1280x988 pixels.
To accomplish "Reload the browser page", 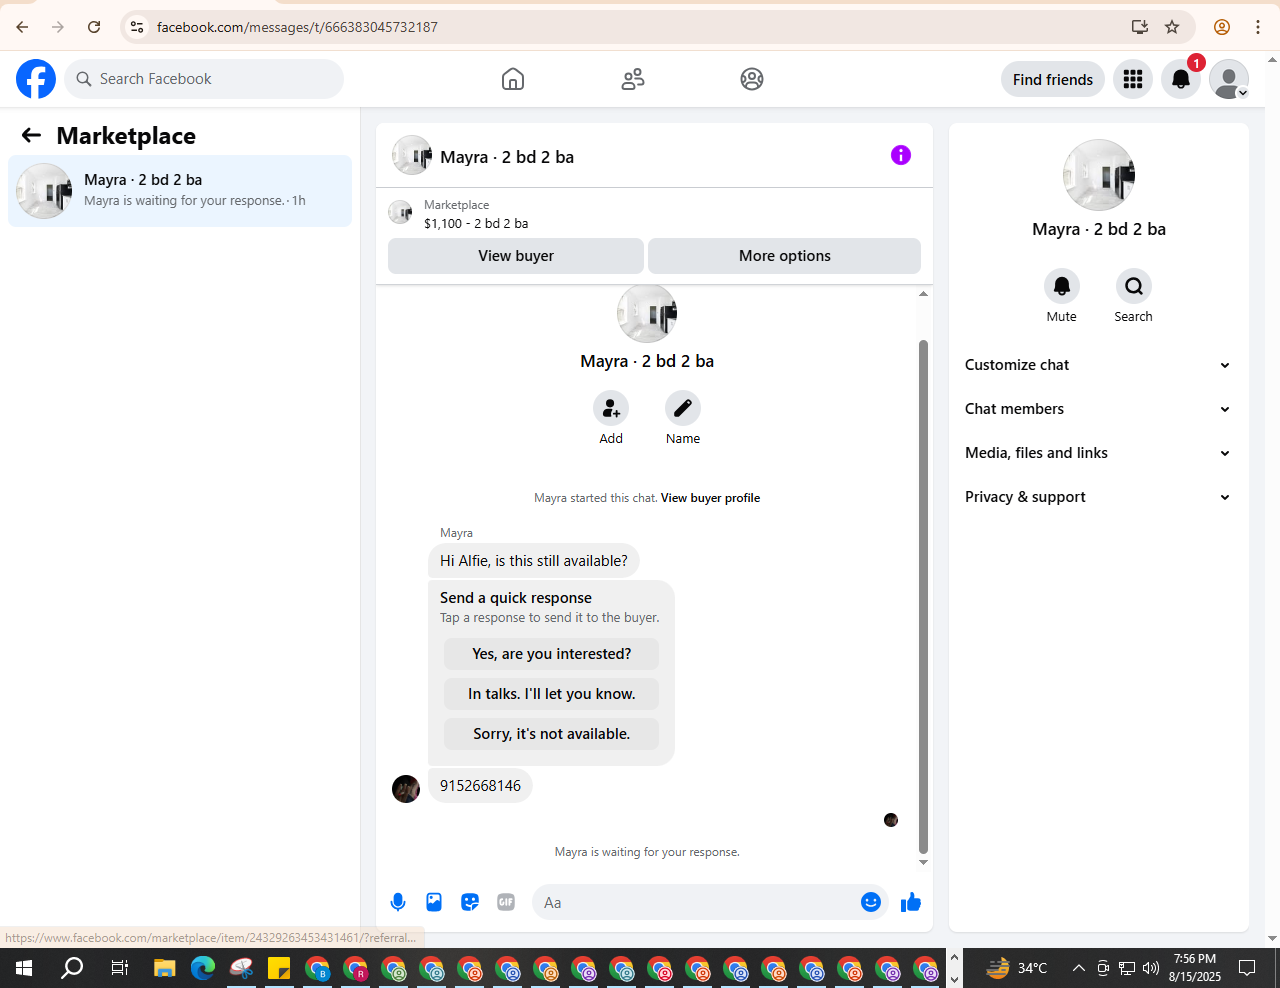I will [94, 27].
